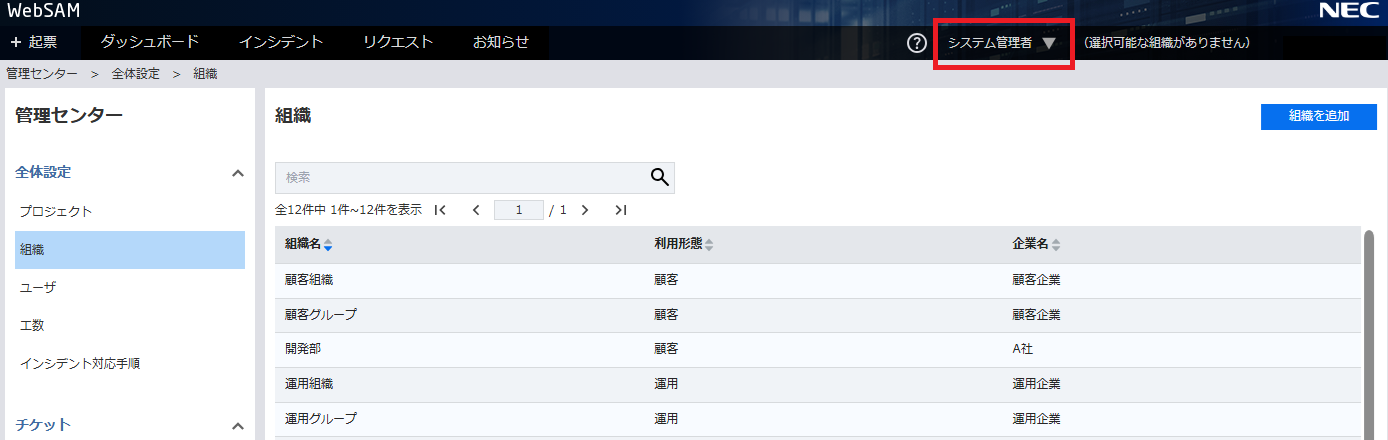Open the ダッシュボード tab
1388x440 pixels.
150,42
